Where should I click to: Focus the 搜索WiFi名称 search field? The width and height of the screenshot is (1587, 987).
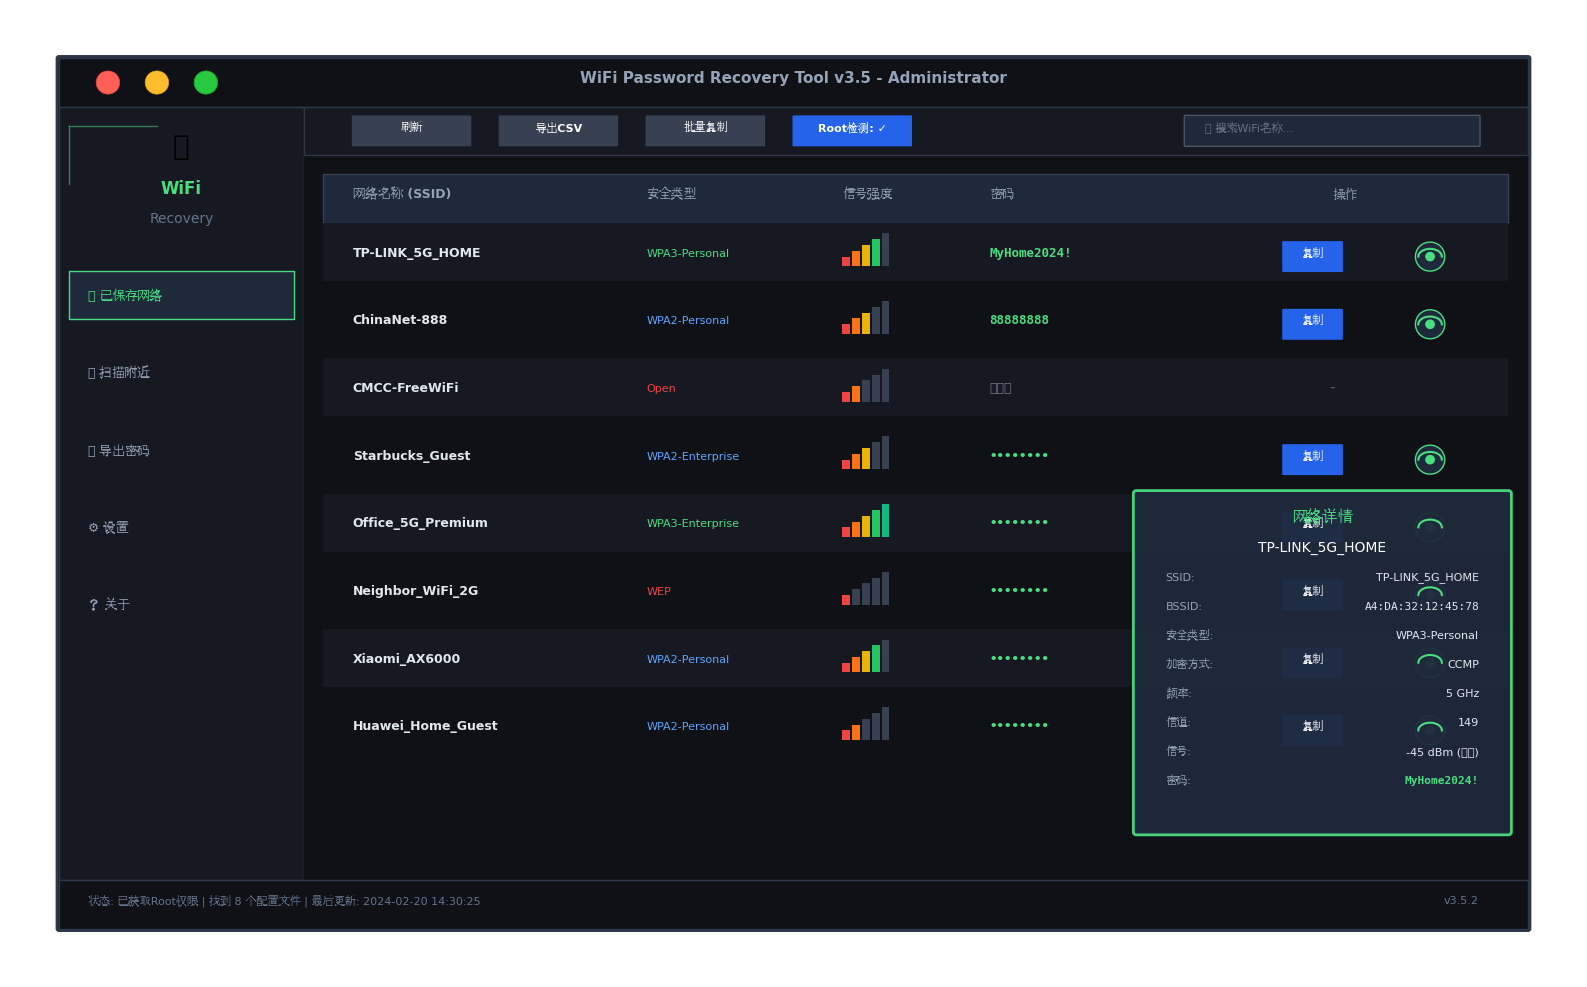coord(1331,130)
